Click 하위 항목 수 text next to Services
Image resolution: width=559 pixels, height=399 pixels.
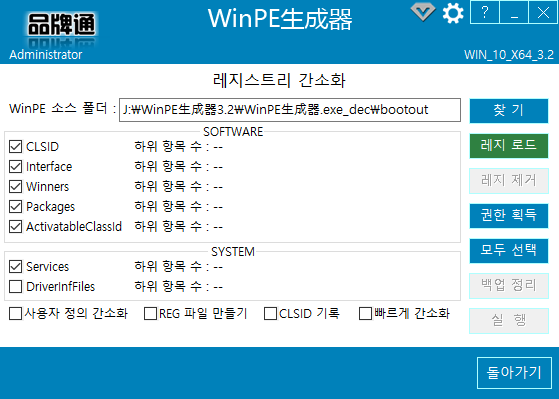(x=178, y=266)
